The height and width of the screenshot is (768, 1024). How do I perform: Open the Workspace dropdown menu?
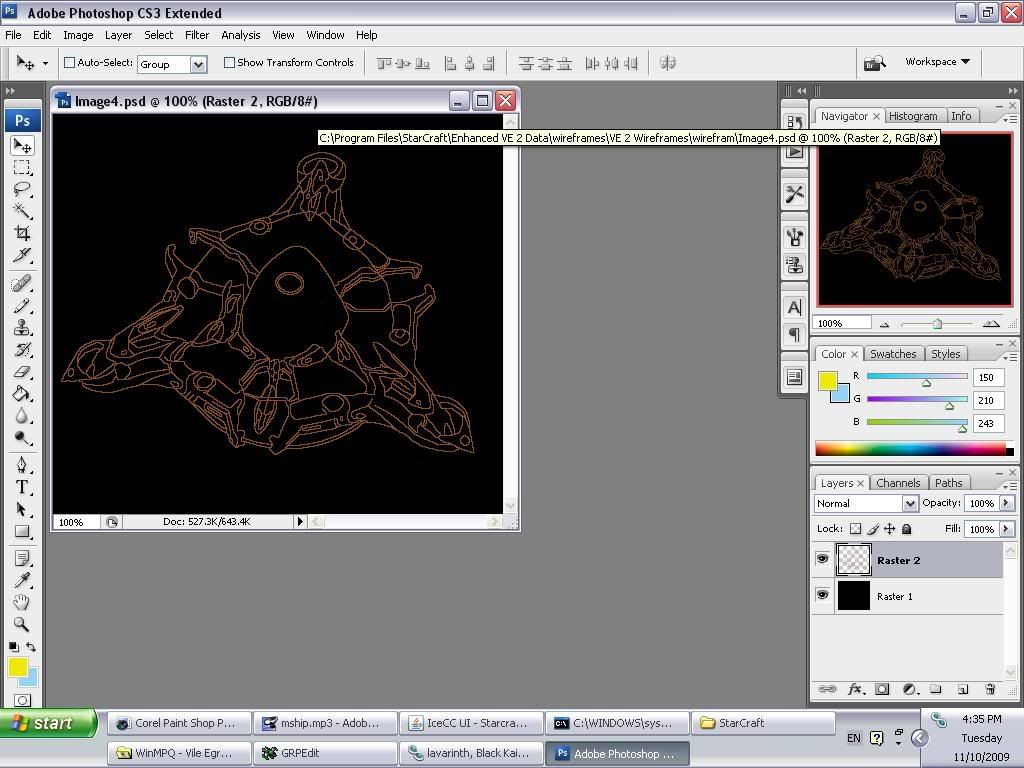coord(937,61)
